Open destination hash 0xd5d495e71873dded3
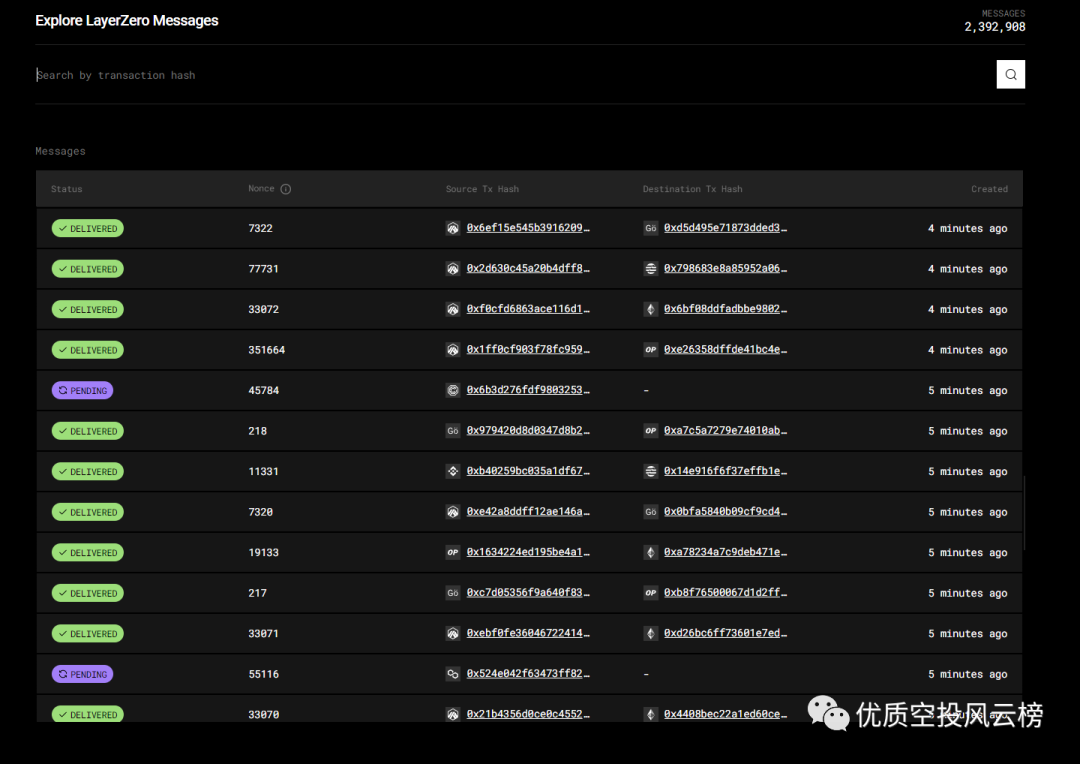 [725, 228]
